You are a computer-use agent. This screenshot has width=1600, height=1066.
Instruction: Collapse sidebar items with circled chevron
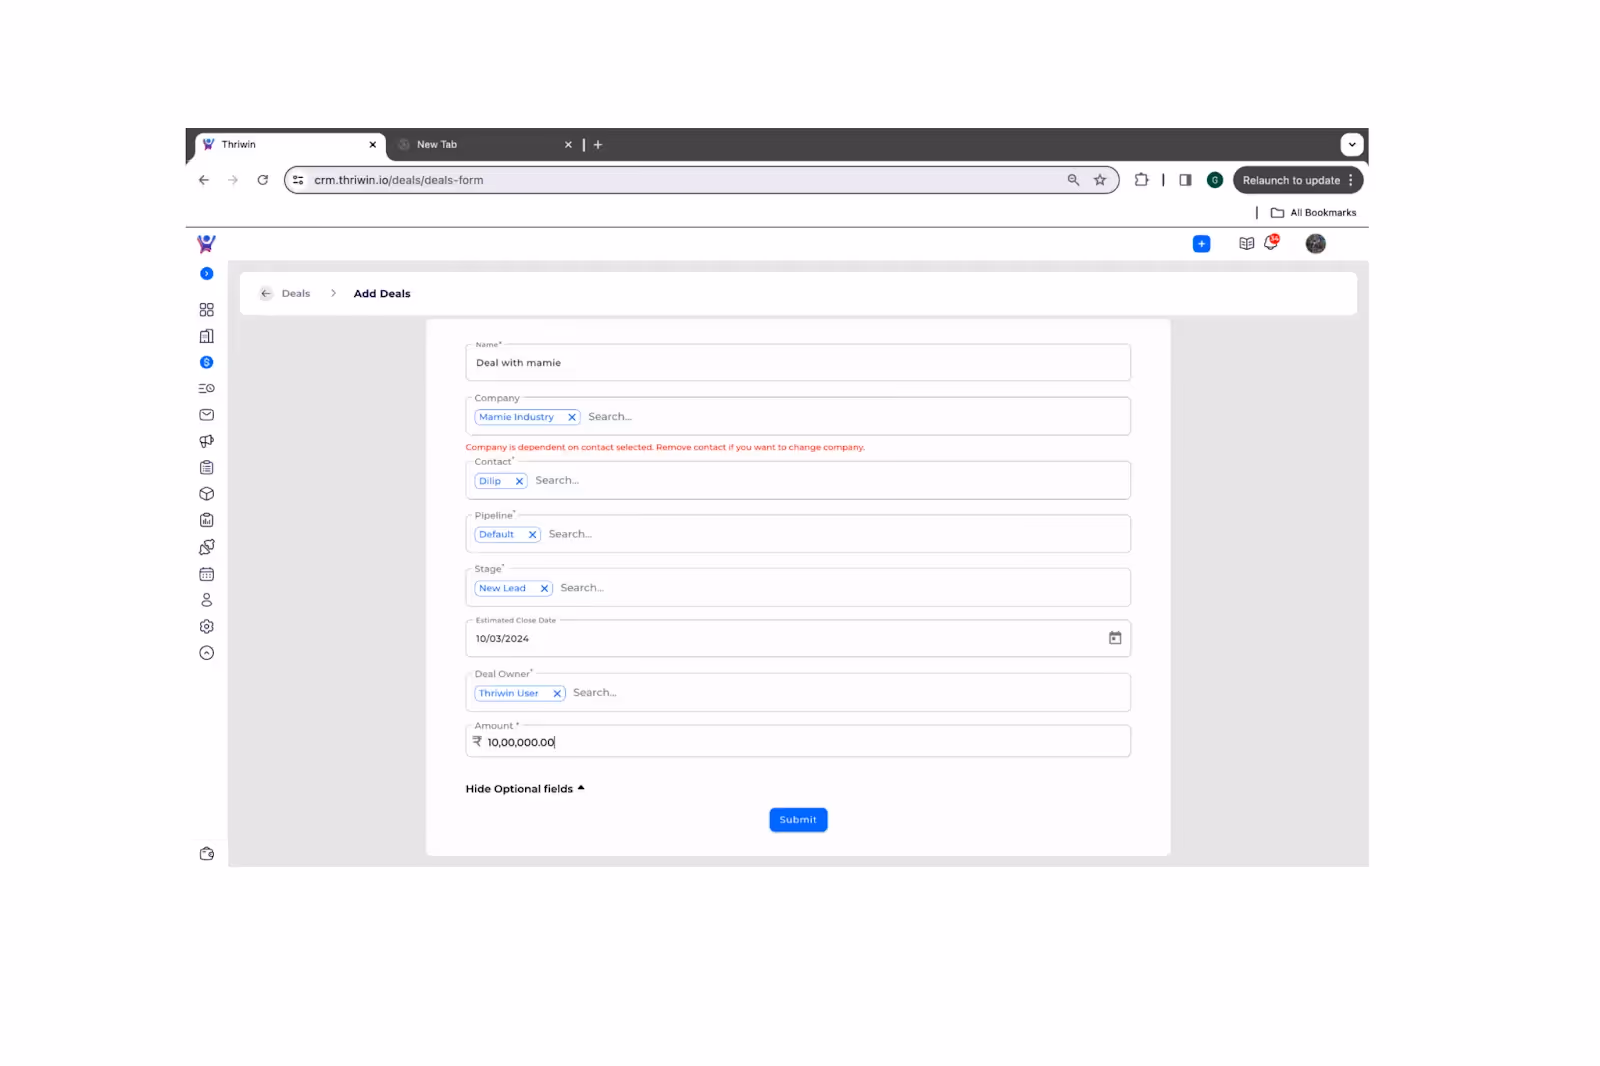(x=206, y=653)
